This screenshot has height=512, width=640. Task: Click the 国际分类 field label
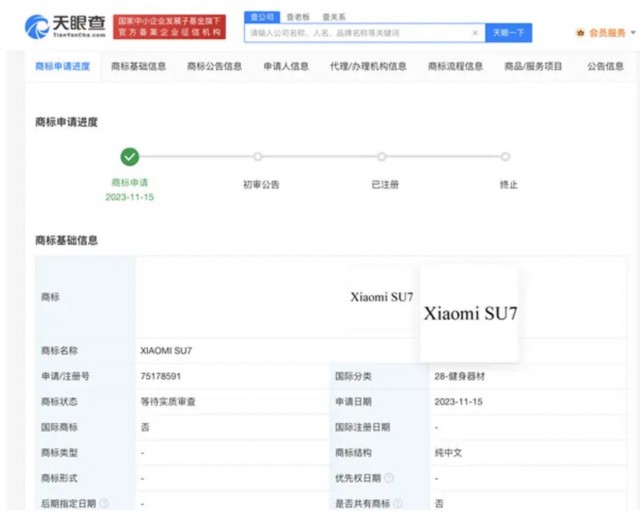click(353, 376)
